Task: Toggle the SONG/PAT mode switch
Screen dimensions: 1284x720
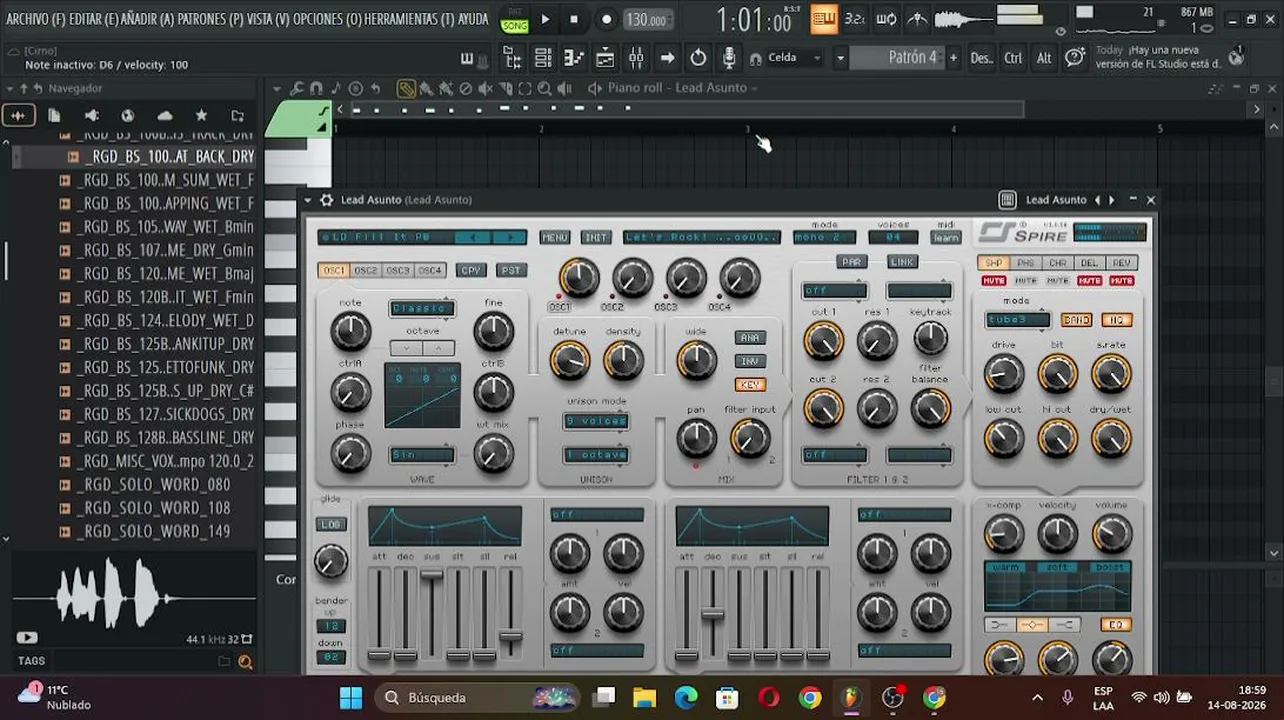Action: (x=515, y=20)
